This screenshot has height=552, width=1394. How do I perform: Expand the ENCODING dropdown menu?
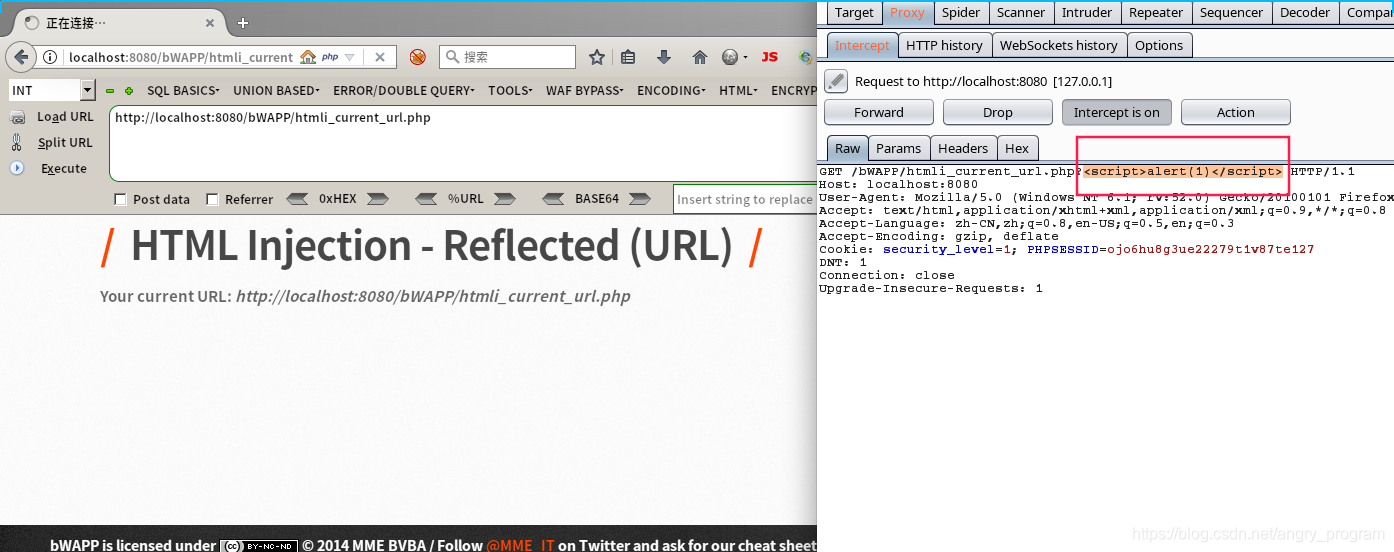tap(672, 90)
